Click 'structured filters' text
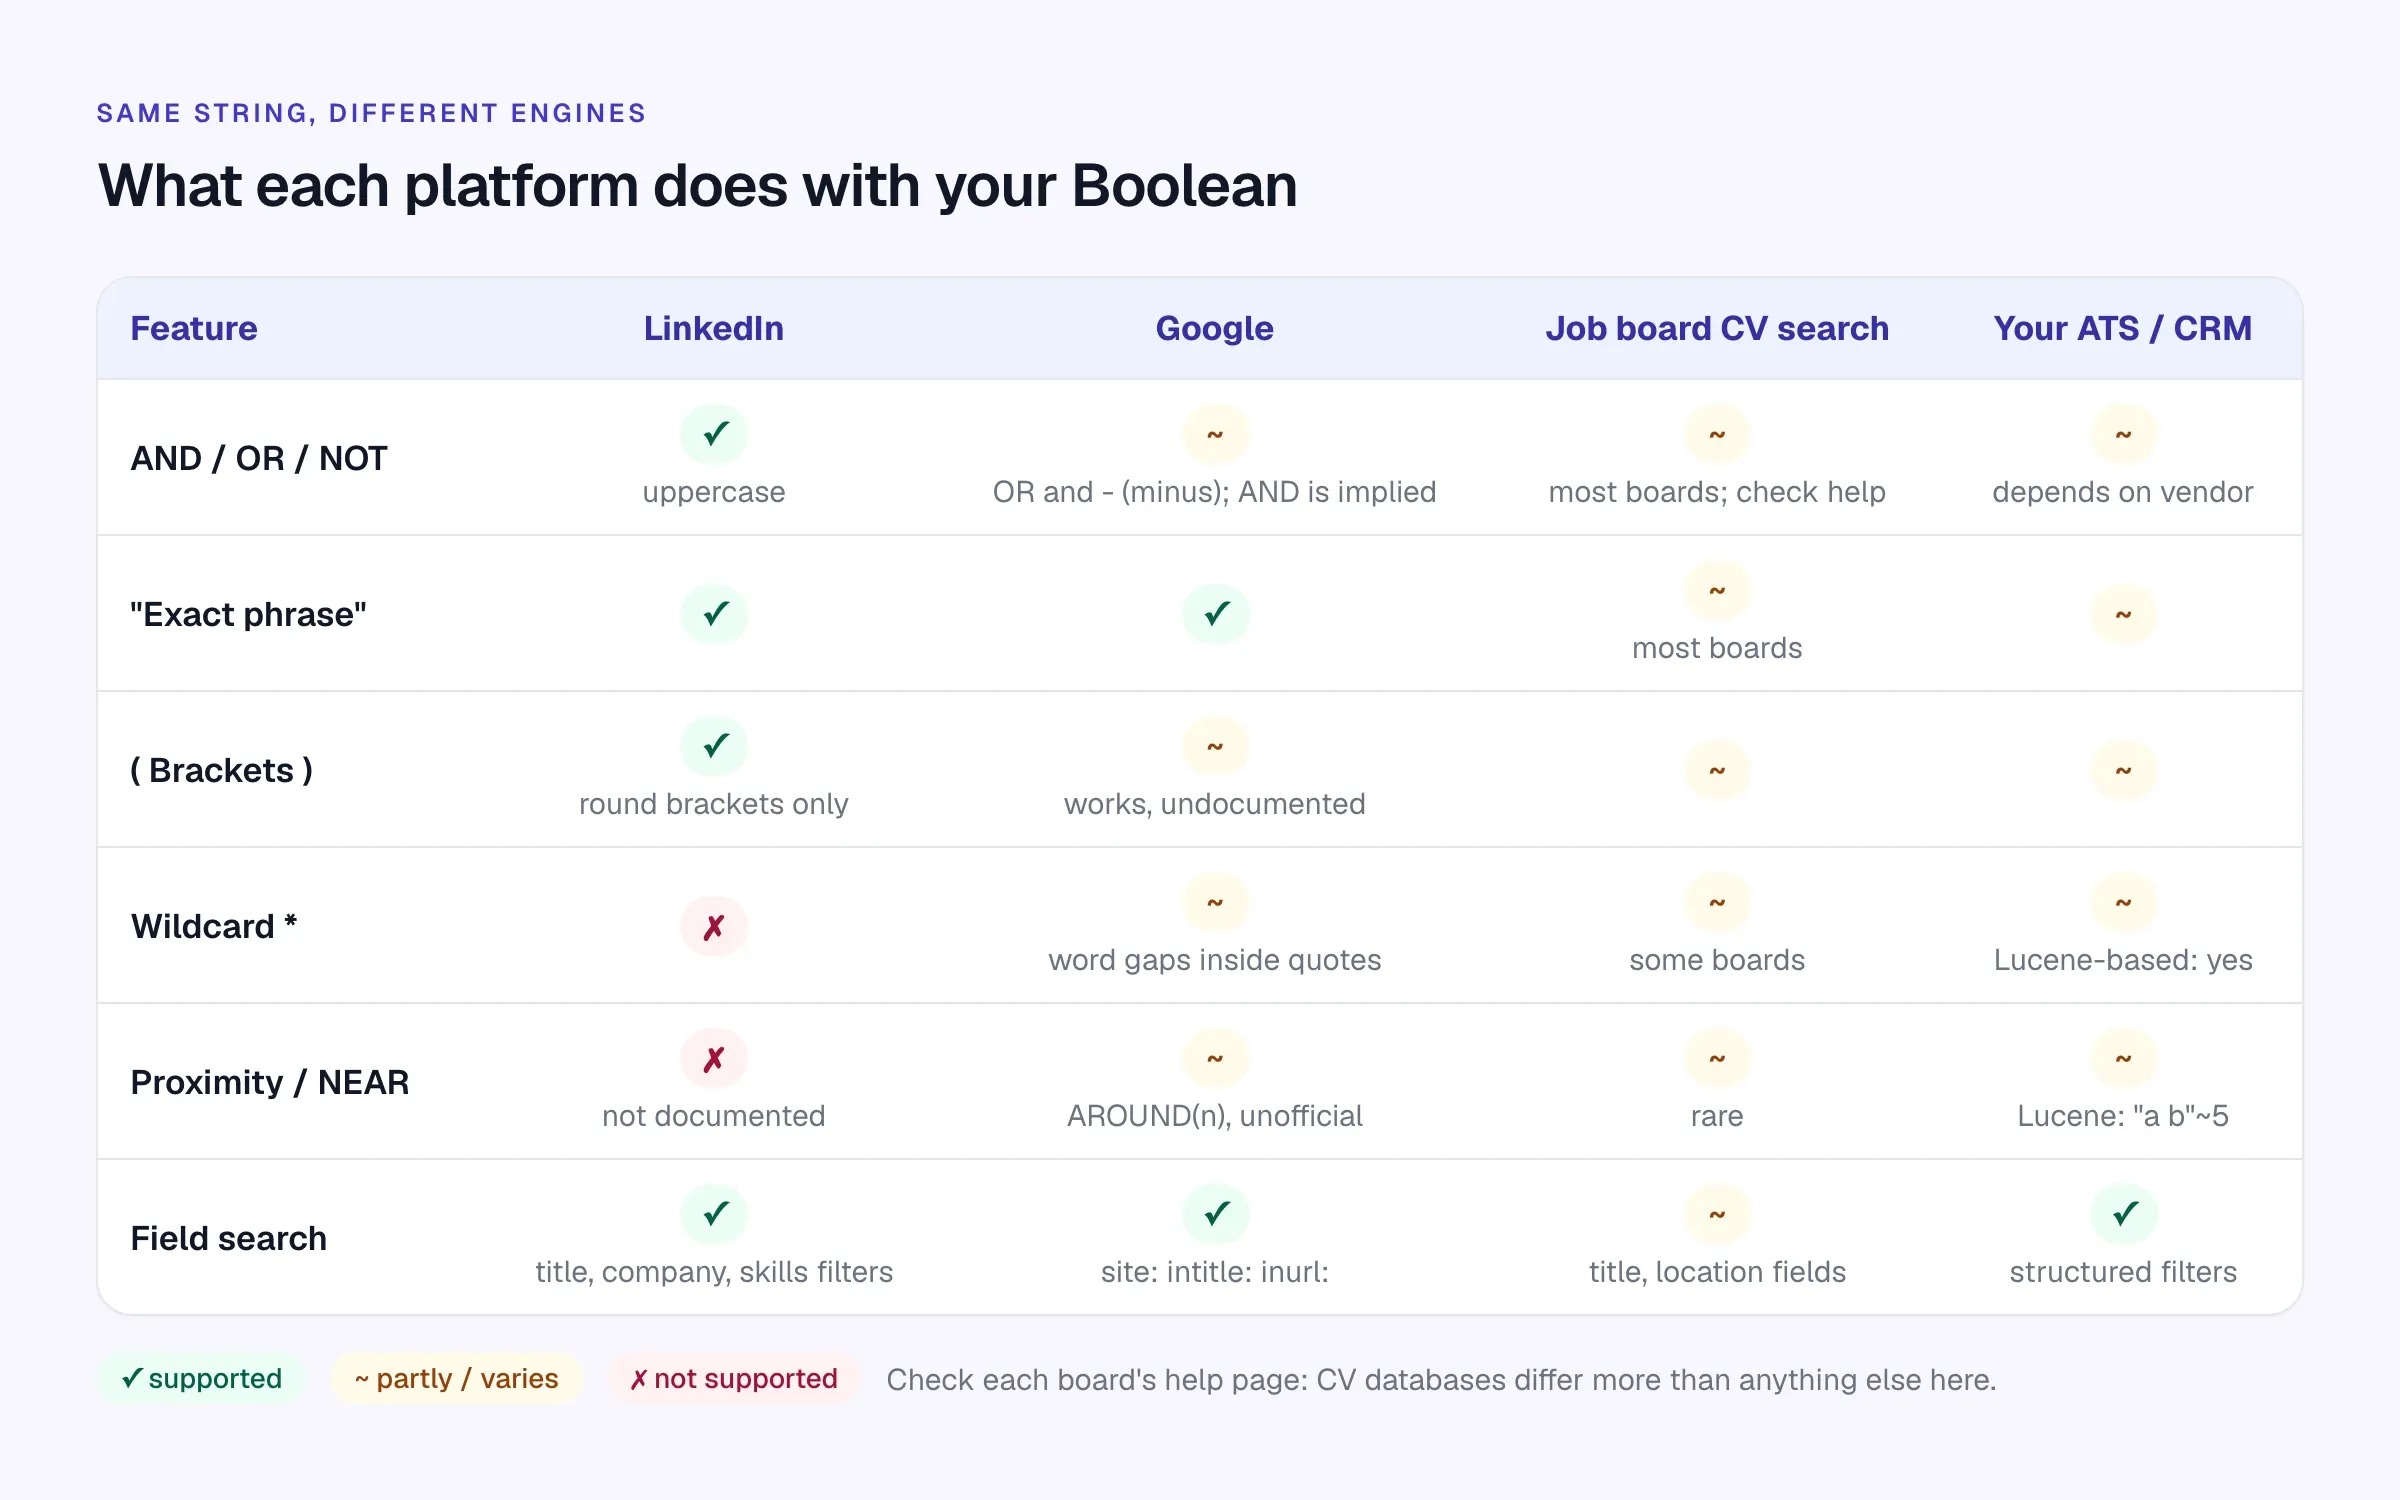2400x1500 pixels. tap(2123, 1272)
